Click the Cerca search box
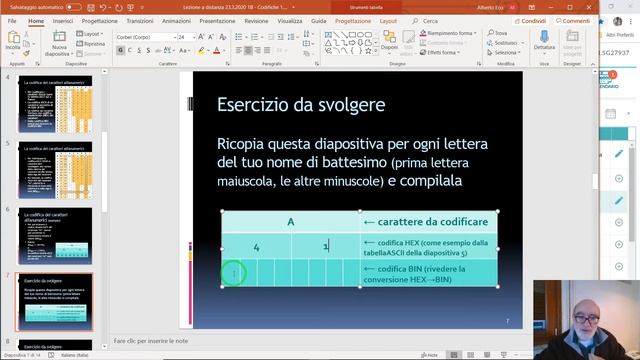The image size is (640, 360). (425, 21)
